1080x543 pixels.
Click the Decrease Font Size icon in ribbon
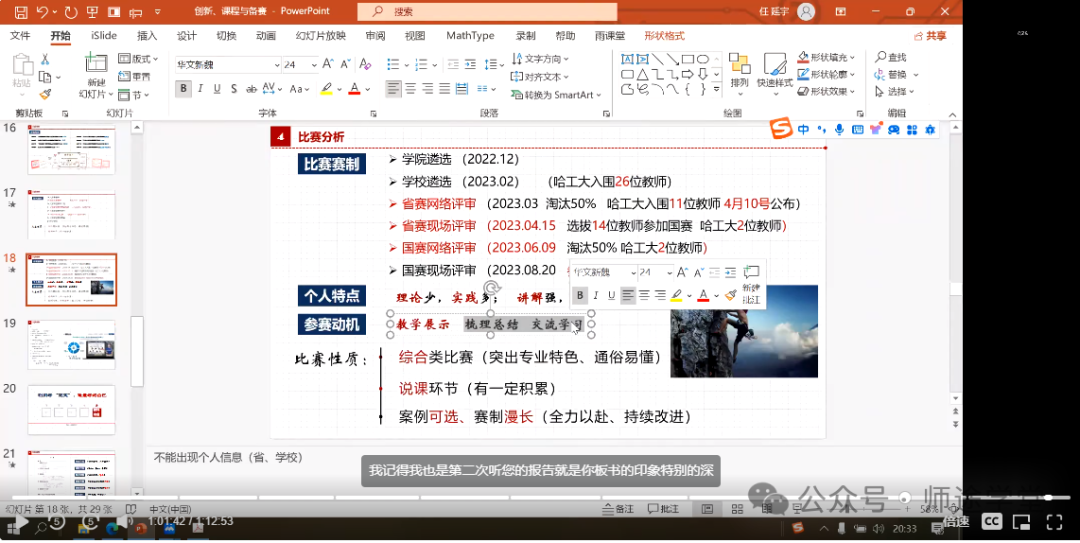pos(345,64)
